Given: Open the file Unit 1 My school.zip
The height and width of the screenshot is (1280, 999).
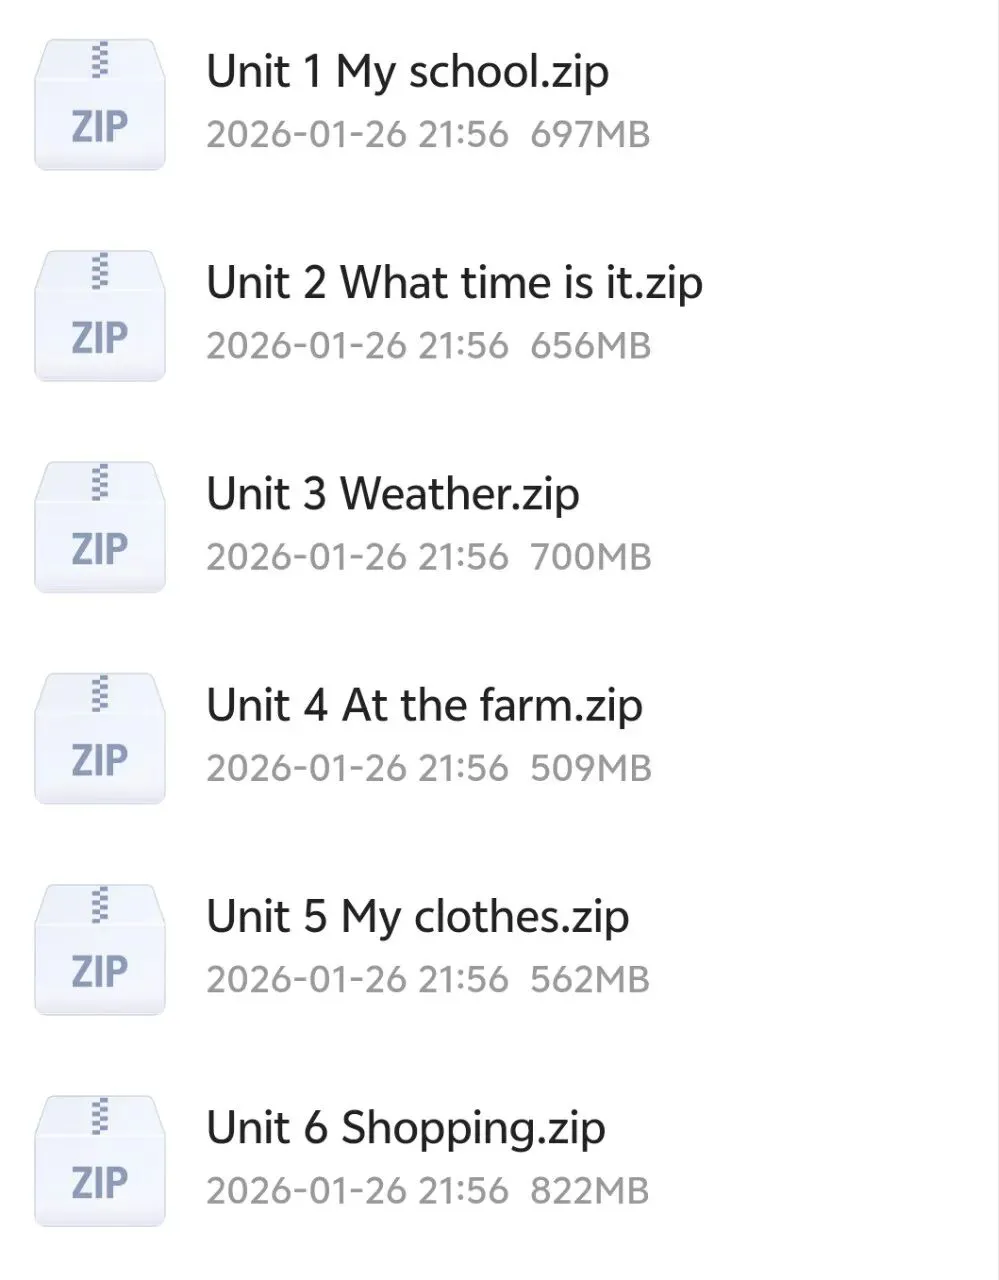Looking at the screenshot, I should [x=407, y=72].
